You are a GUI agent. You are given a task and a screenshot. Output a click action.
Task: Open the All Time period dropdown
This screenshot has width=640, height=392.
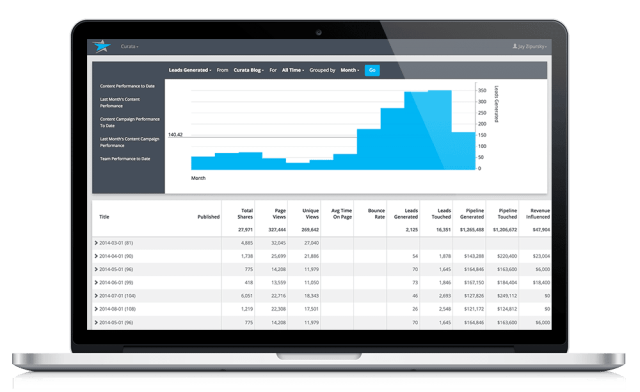[293, 70]
